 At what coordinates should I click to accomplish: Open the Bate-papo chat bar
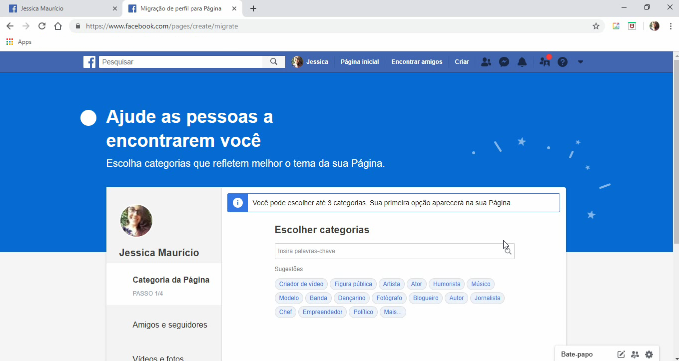pos(577,354)
